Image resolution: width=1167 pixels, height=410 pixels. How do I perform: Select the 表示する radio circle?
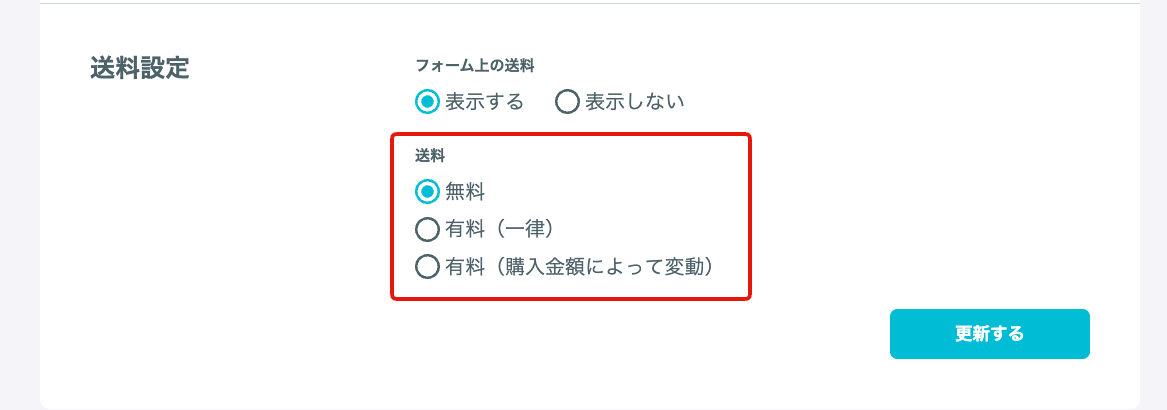click(426, 102)
